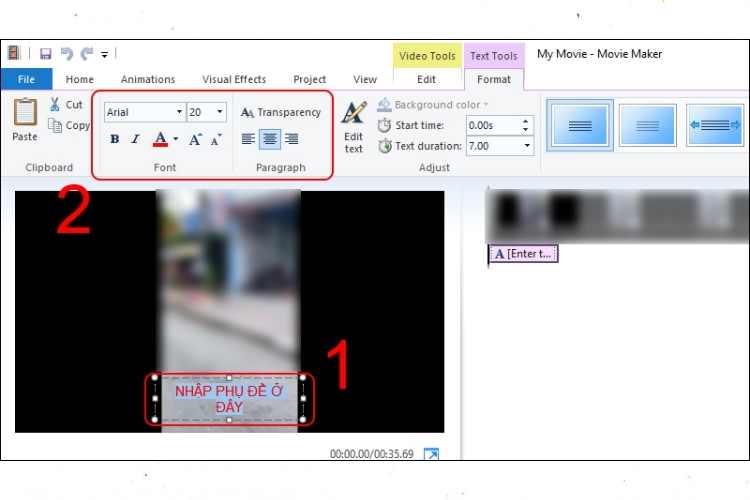The height and width of the screenshot is (500, 750).
Task: Click the blurred video clip on storyboard
Action: tap(617, 216)
